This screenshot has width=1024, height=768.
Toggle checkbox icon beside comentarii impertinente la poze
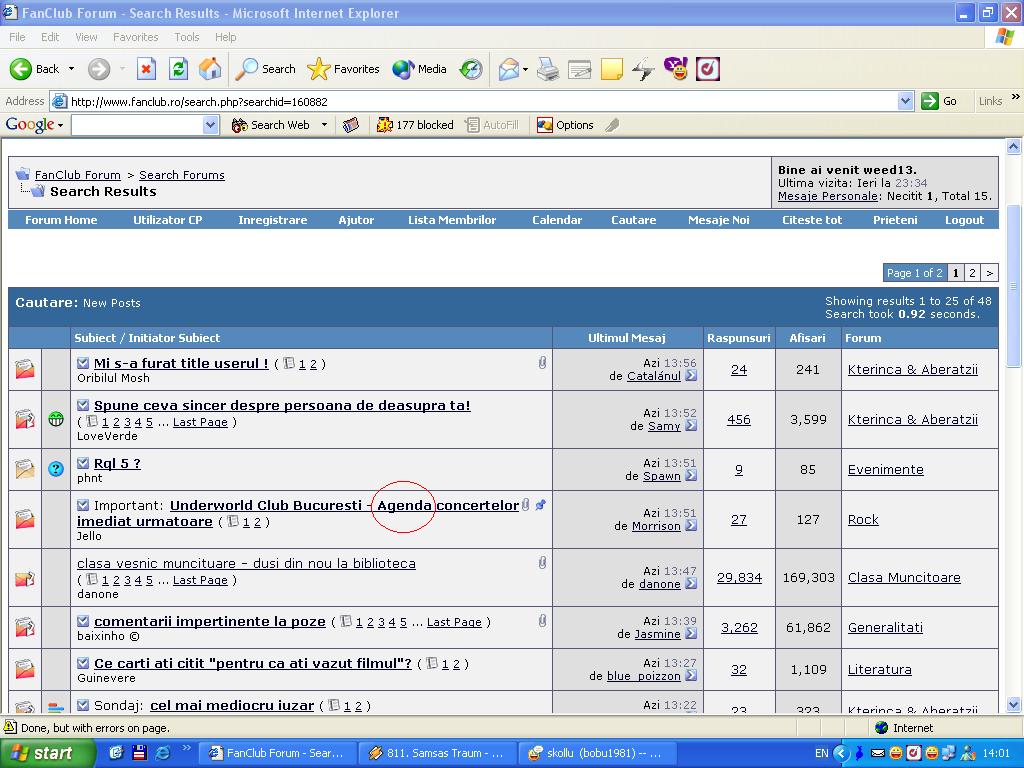pyautogui.click(x=83, y=622)
